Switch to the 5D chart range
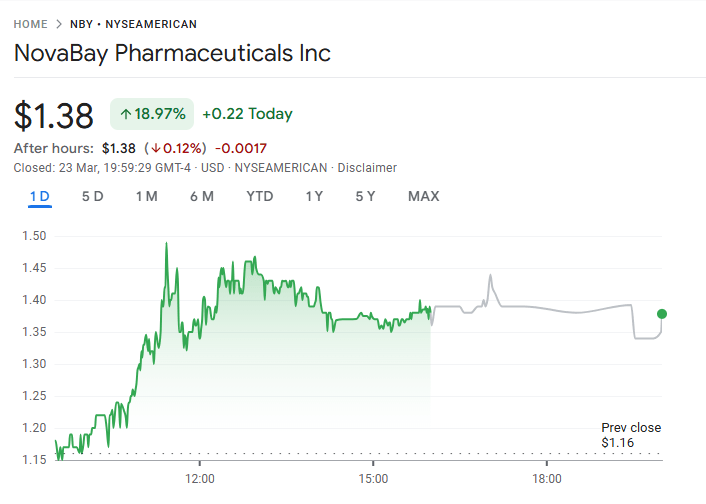This screenshot has width=706, height=504. pos(92,196)
